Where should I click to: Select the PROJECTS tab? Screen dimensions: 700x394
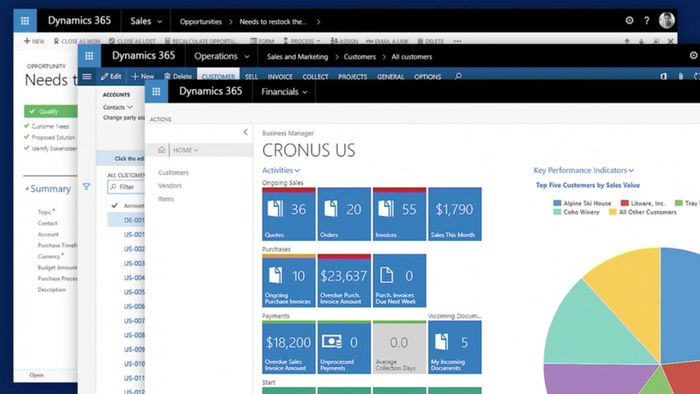tap(353, 77)
